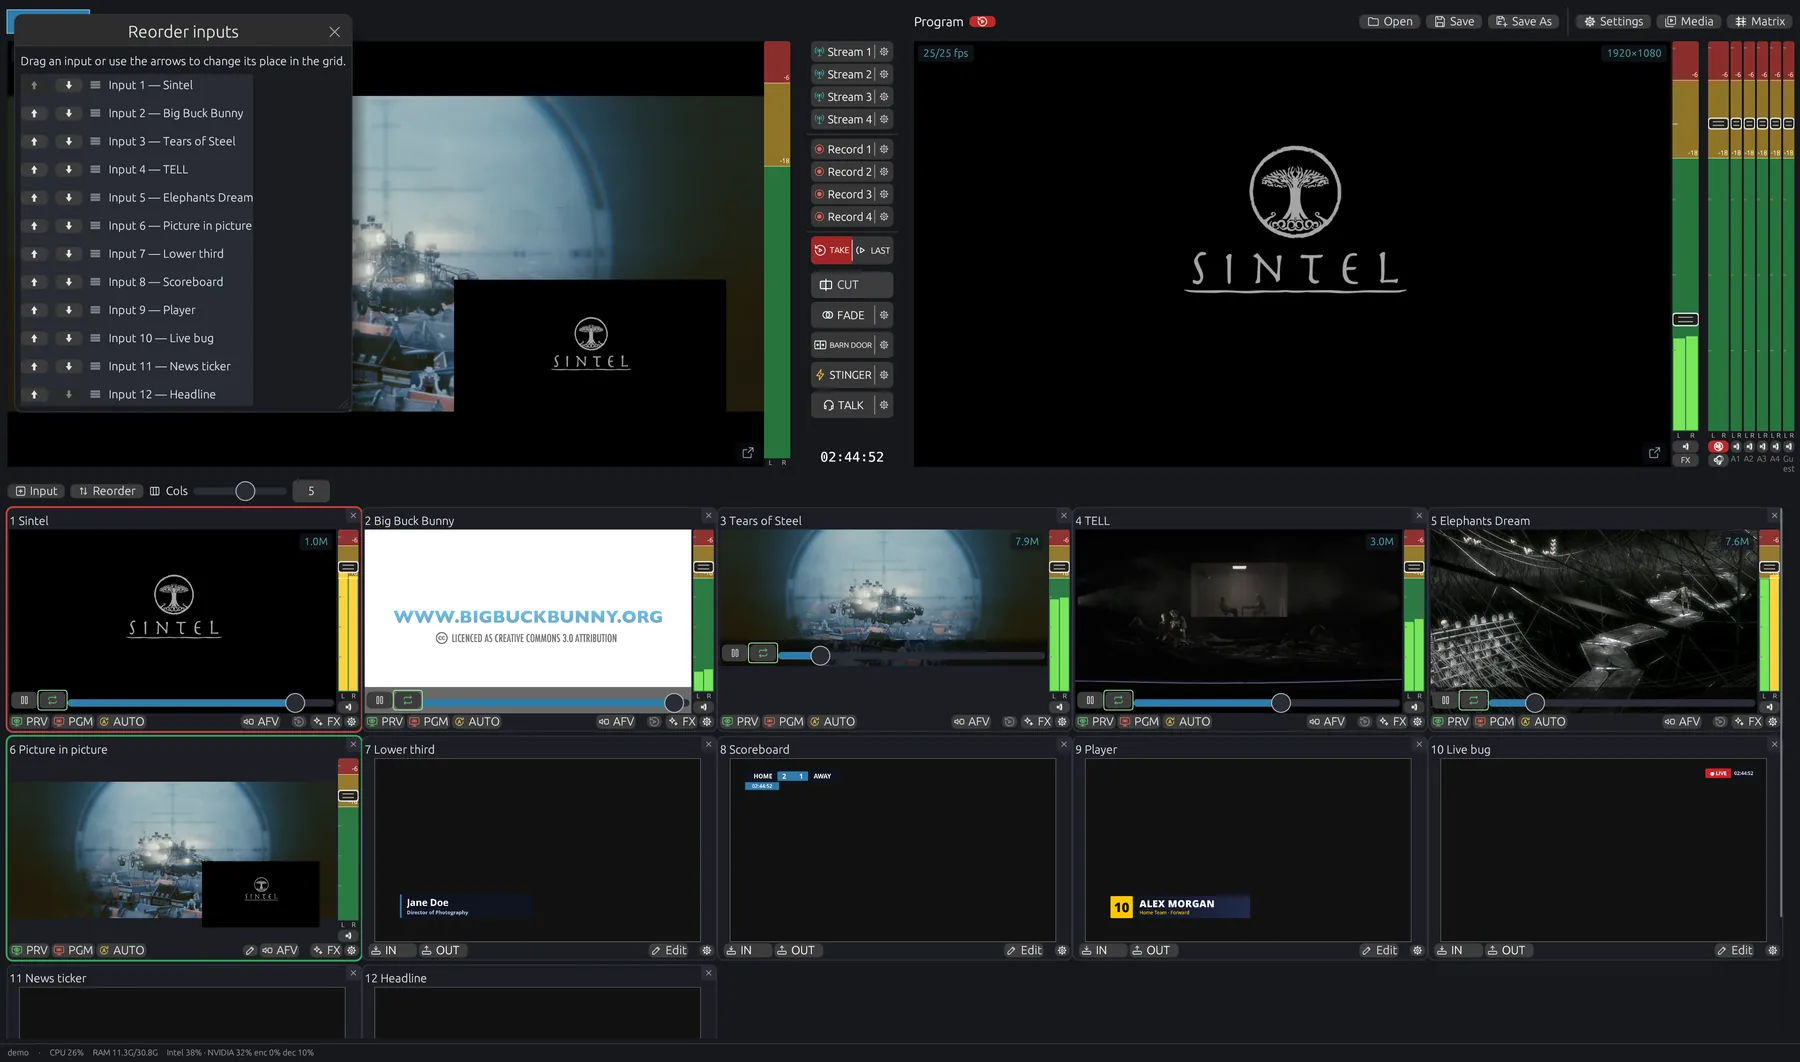This screenshot has height=1062, width=1800.
Task: Click the Cols slider handle
Action: point(245,491)
